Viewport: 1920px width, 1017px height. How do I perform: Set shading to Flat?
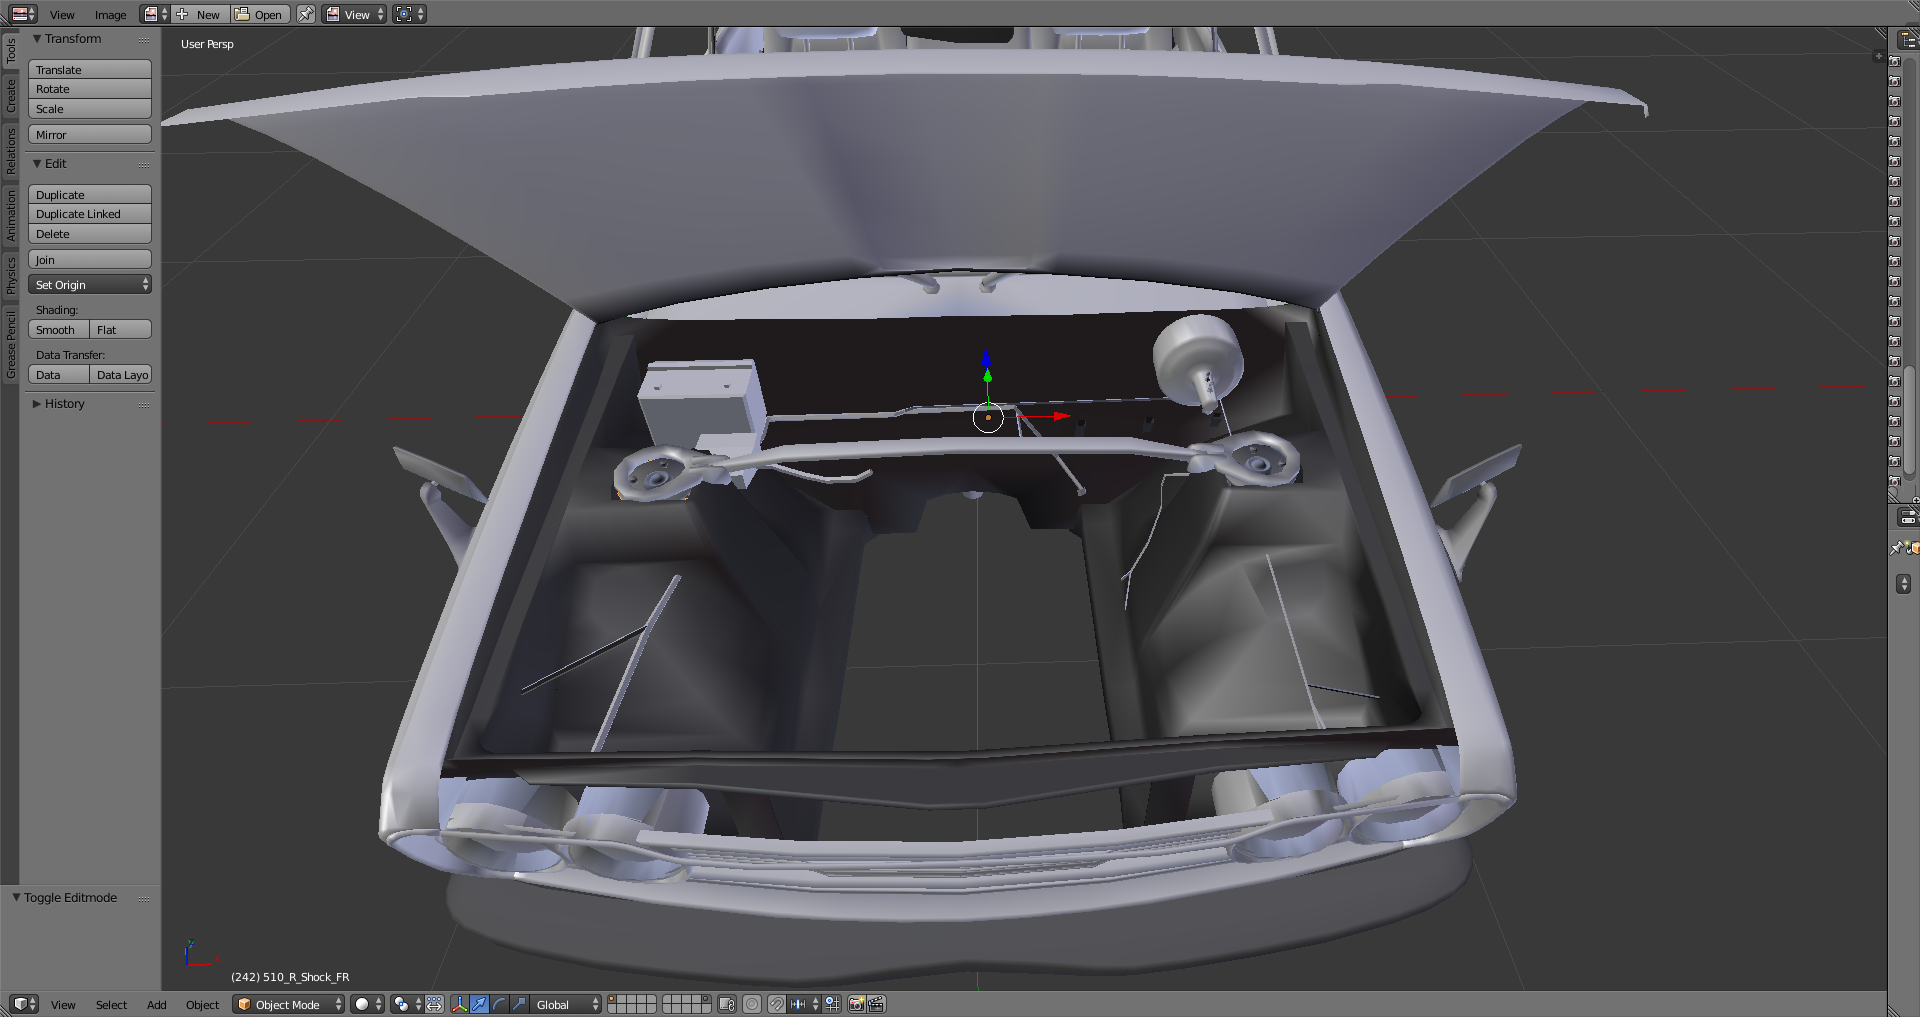tap(121, 330)
